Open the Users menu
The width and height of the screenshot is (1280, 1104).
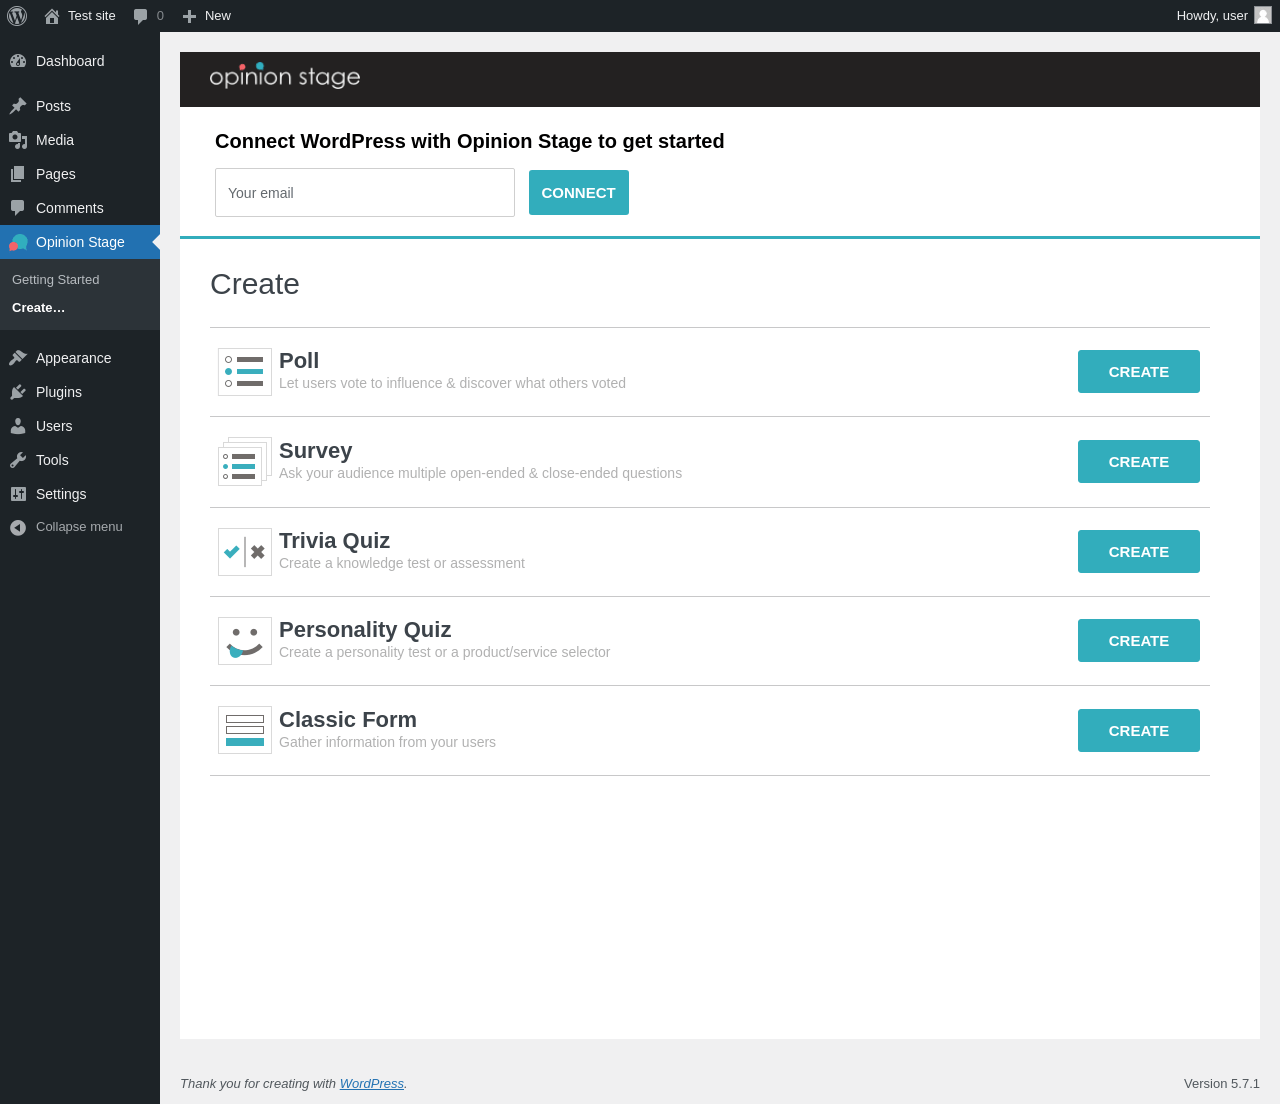pyautogui.click(x=80, y=426)
